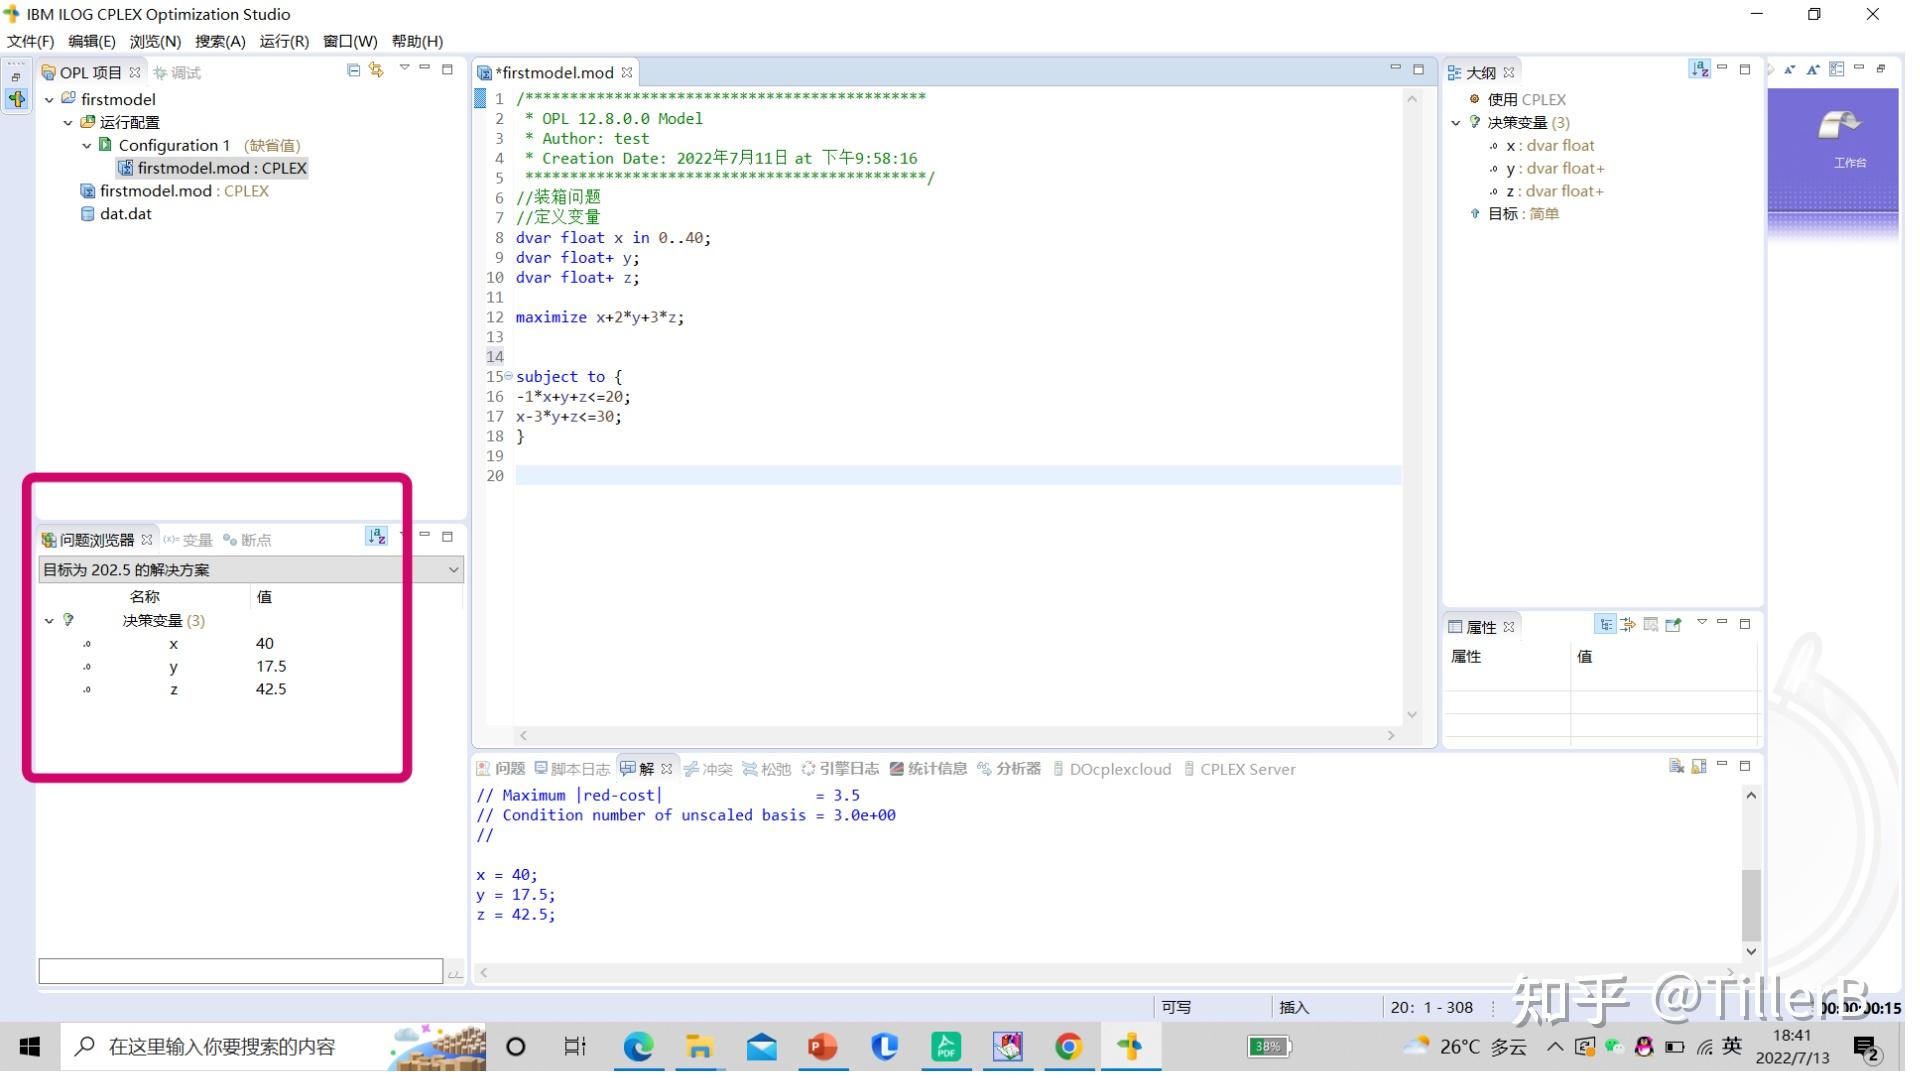Click the CPLEX perspective icon on left toolbar
Image resolution: width=1920 pixels, height=1078 pixels.
17,100
